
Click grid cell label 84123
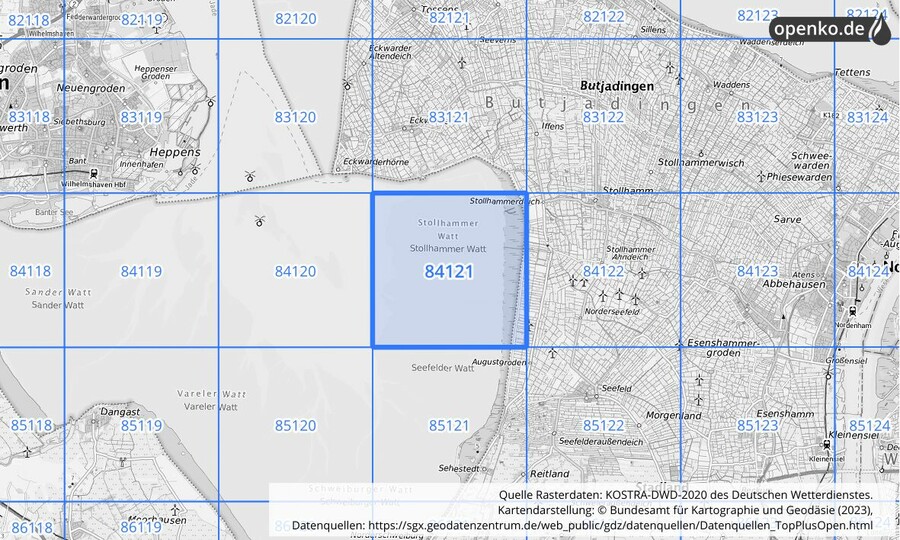click(757, 271)
